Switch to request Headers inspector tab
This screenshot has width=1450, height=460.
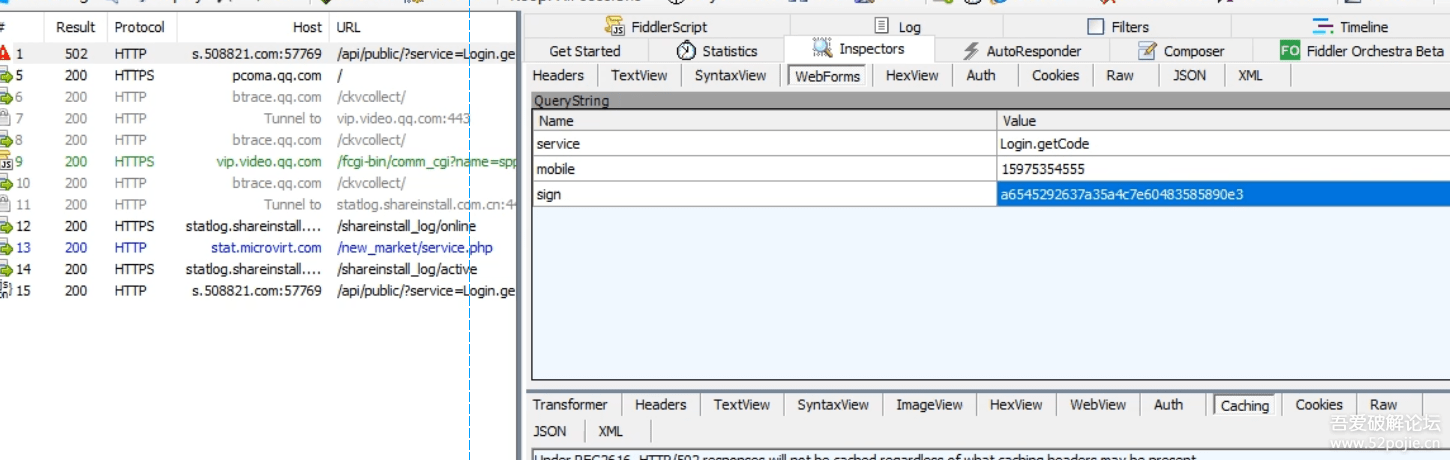[x=558, y=75]
